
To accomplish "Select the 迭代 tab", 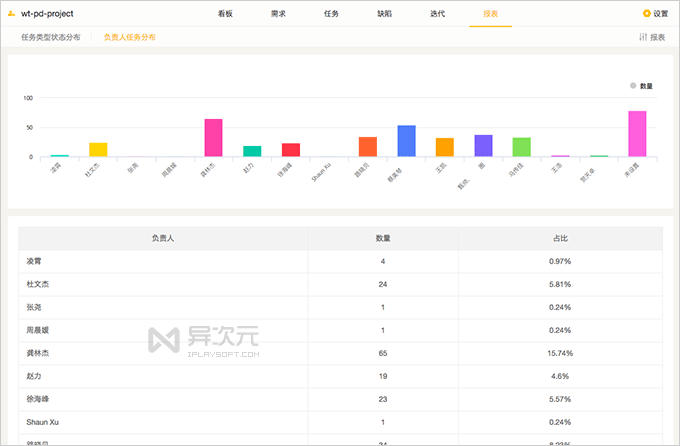I will [437, 14].
